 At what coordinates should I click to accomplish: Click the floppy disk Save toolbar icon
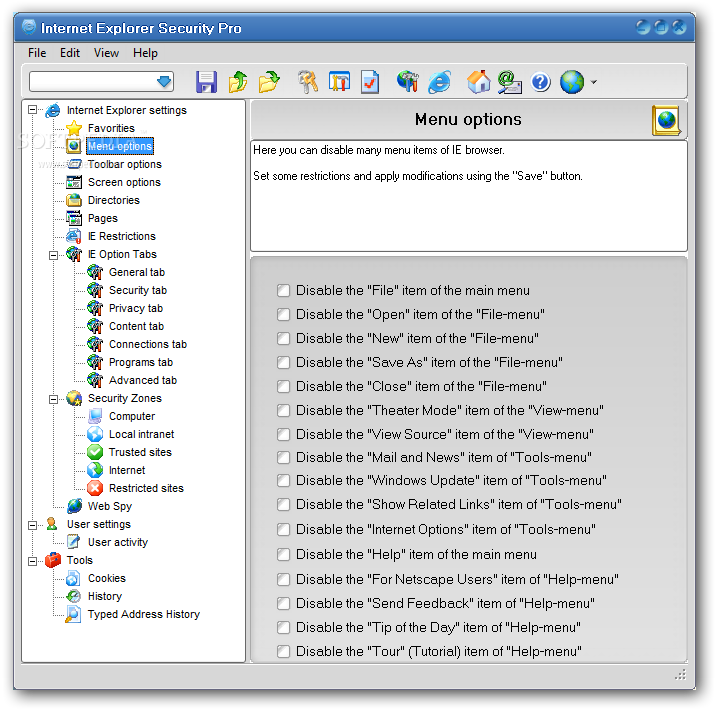206,82
